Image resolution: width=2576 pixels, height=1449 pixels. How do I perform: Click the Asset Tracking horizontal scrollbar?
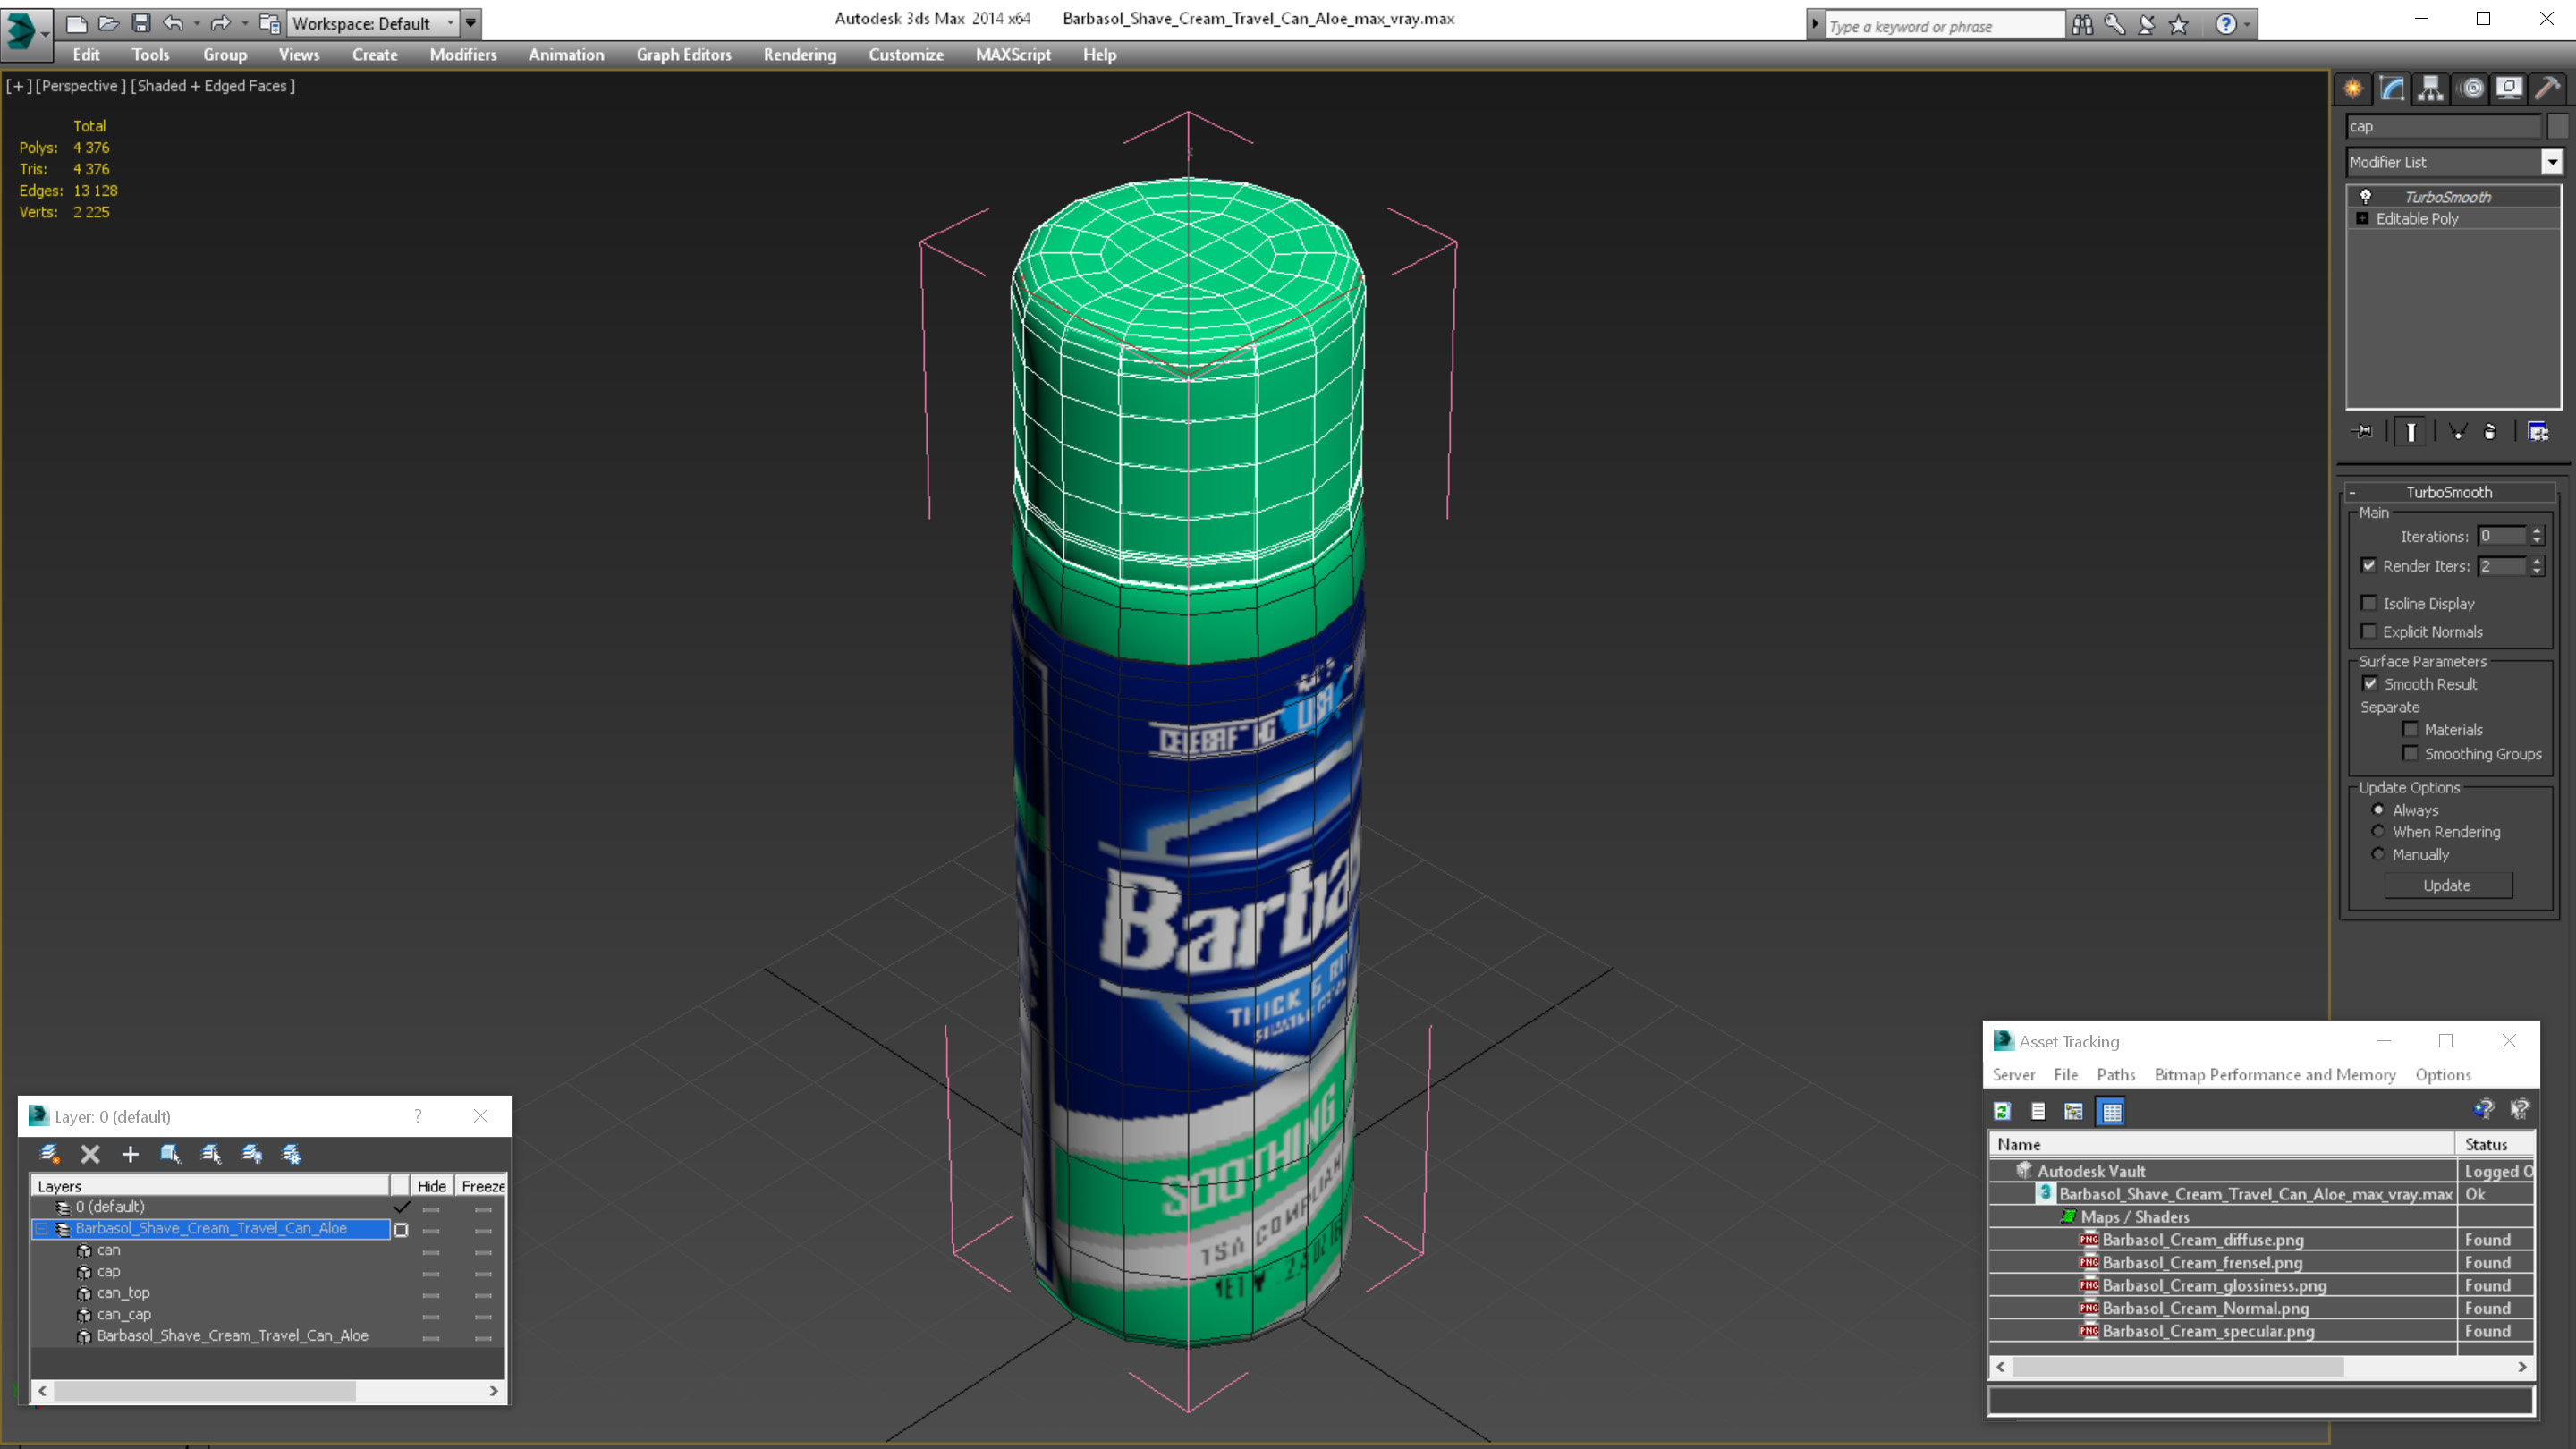click(x=2261, y=1367)
